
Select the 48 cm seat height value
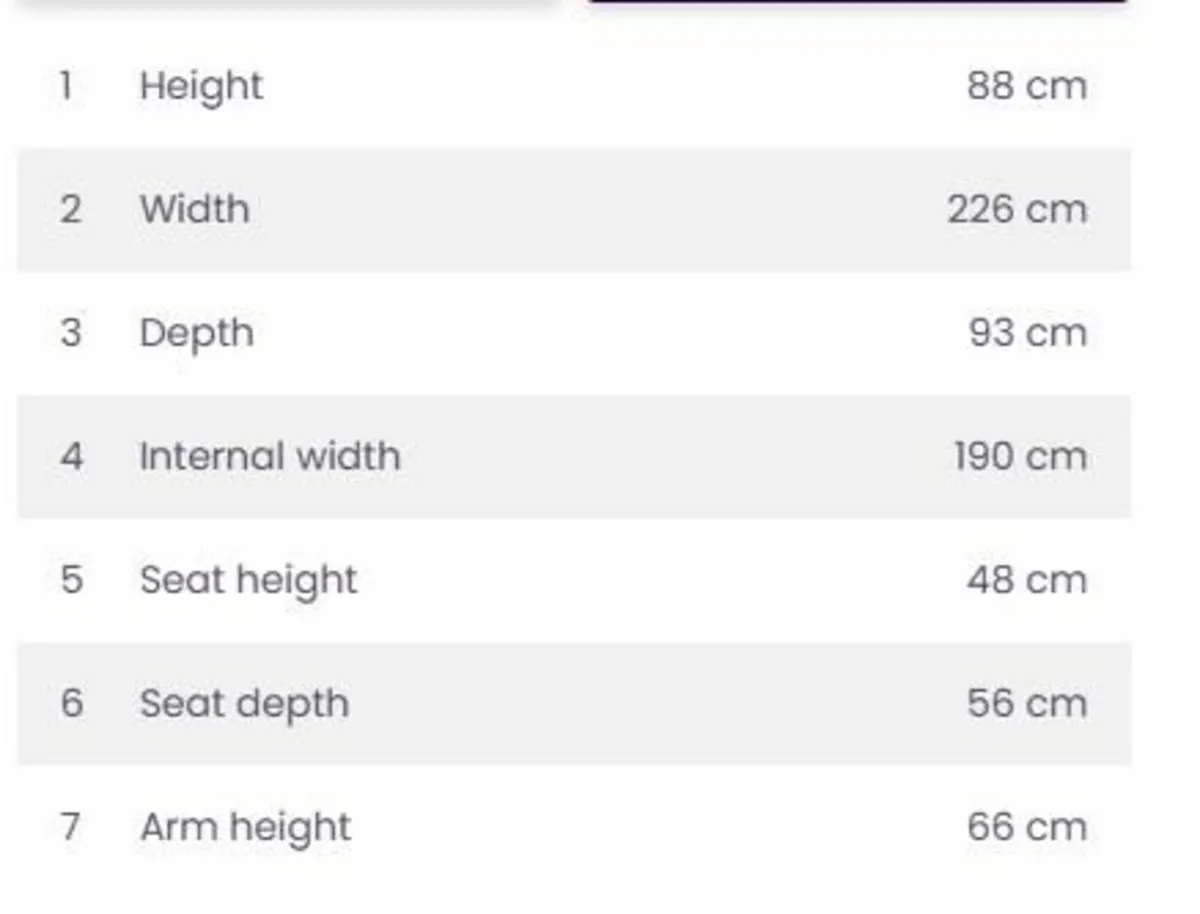1026,581
